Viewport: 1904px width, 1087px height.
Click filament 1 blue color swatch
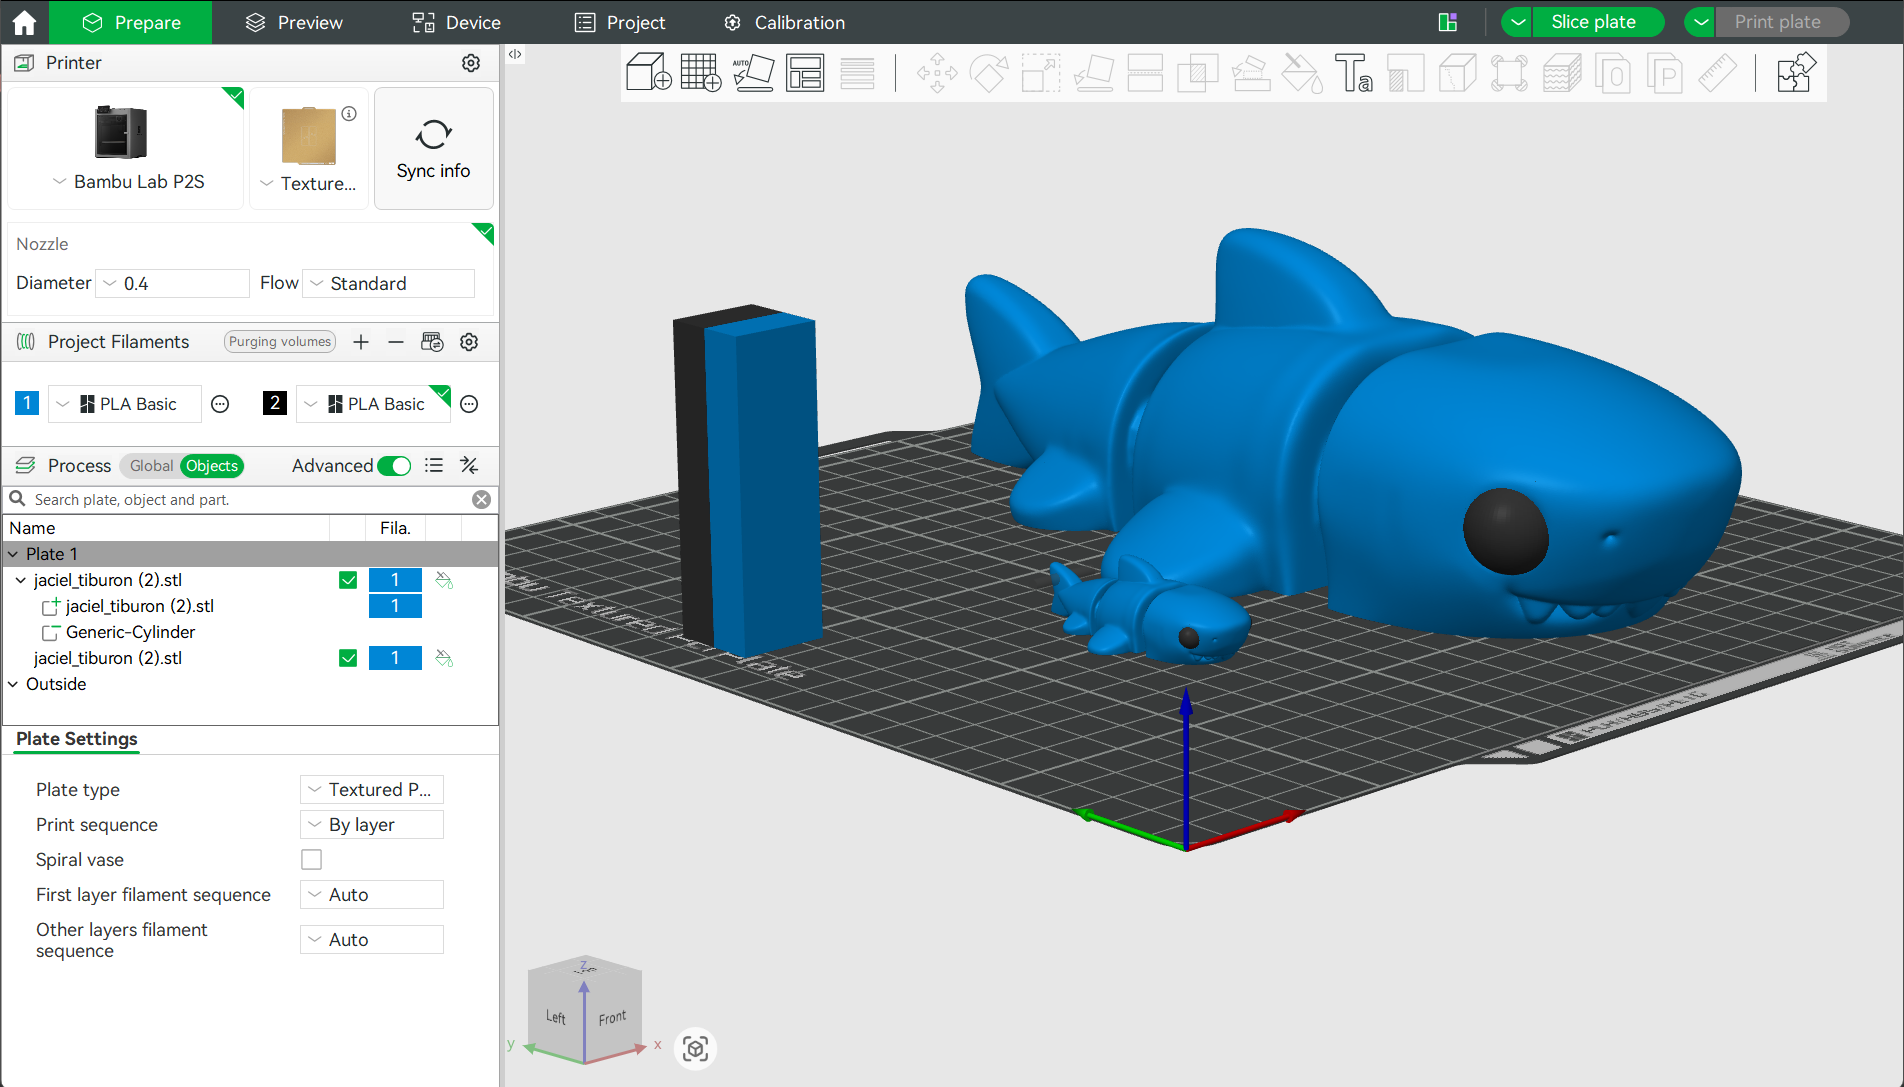[27, 403]
